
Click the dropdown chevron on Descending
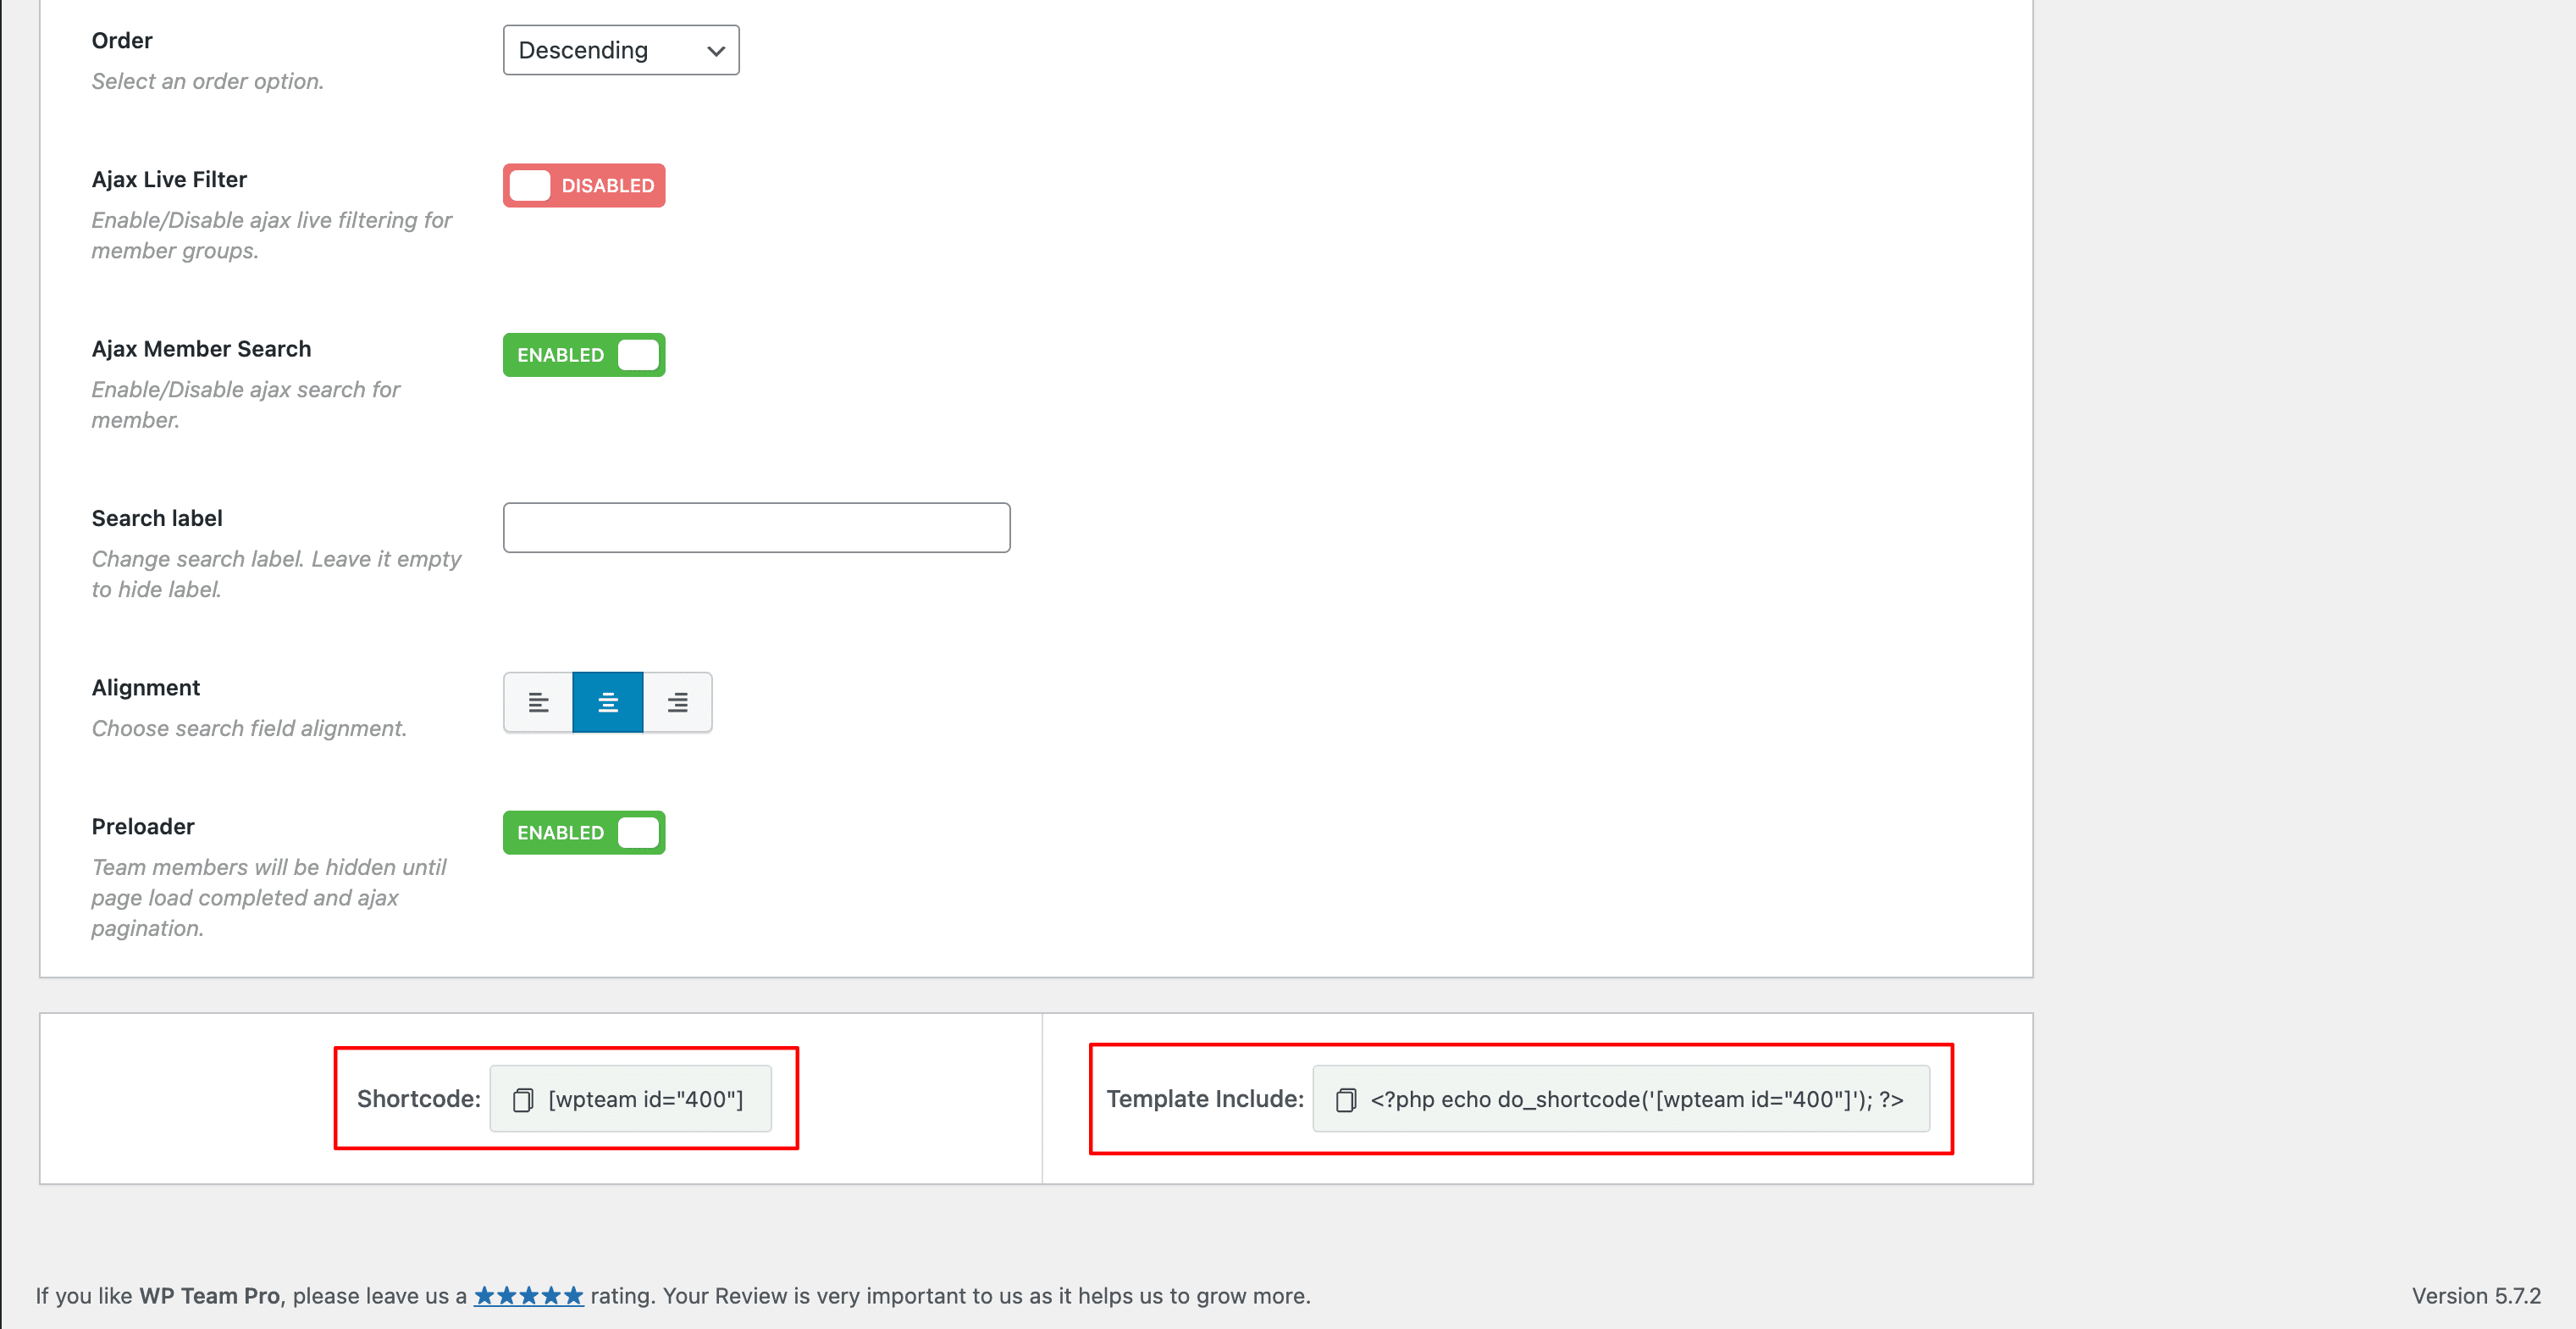tap(716, 51)
